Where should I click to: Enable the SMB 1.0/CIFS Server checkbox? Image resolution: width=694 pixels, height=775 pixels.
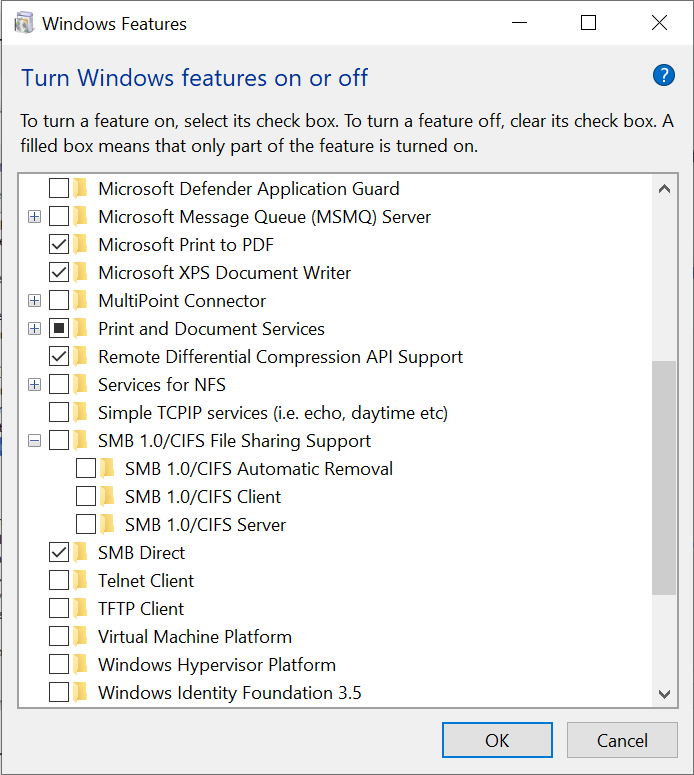pos(86,524)
